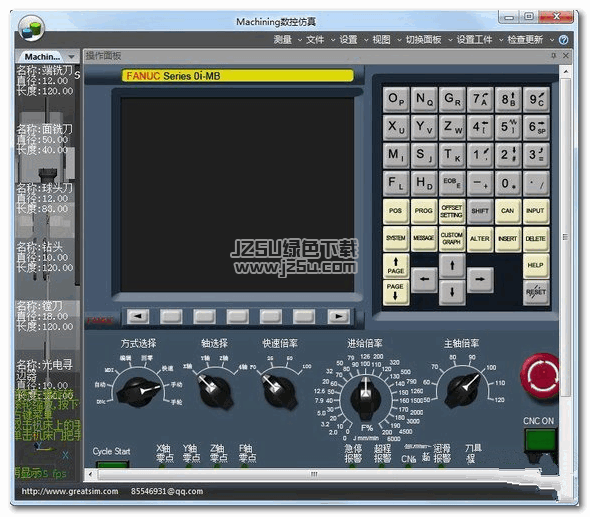Click the number 2 key
The image size is (590, 517).
[x=508, y=155]
